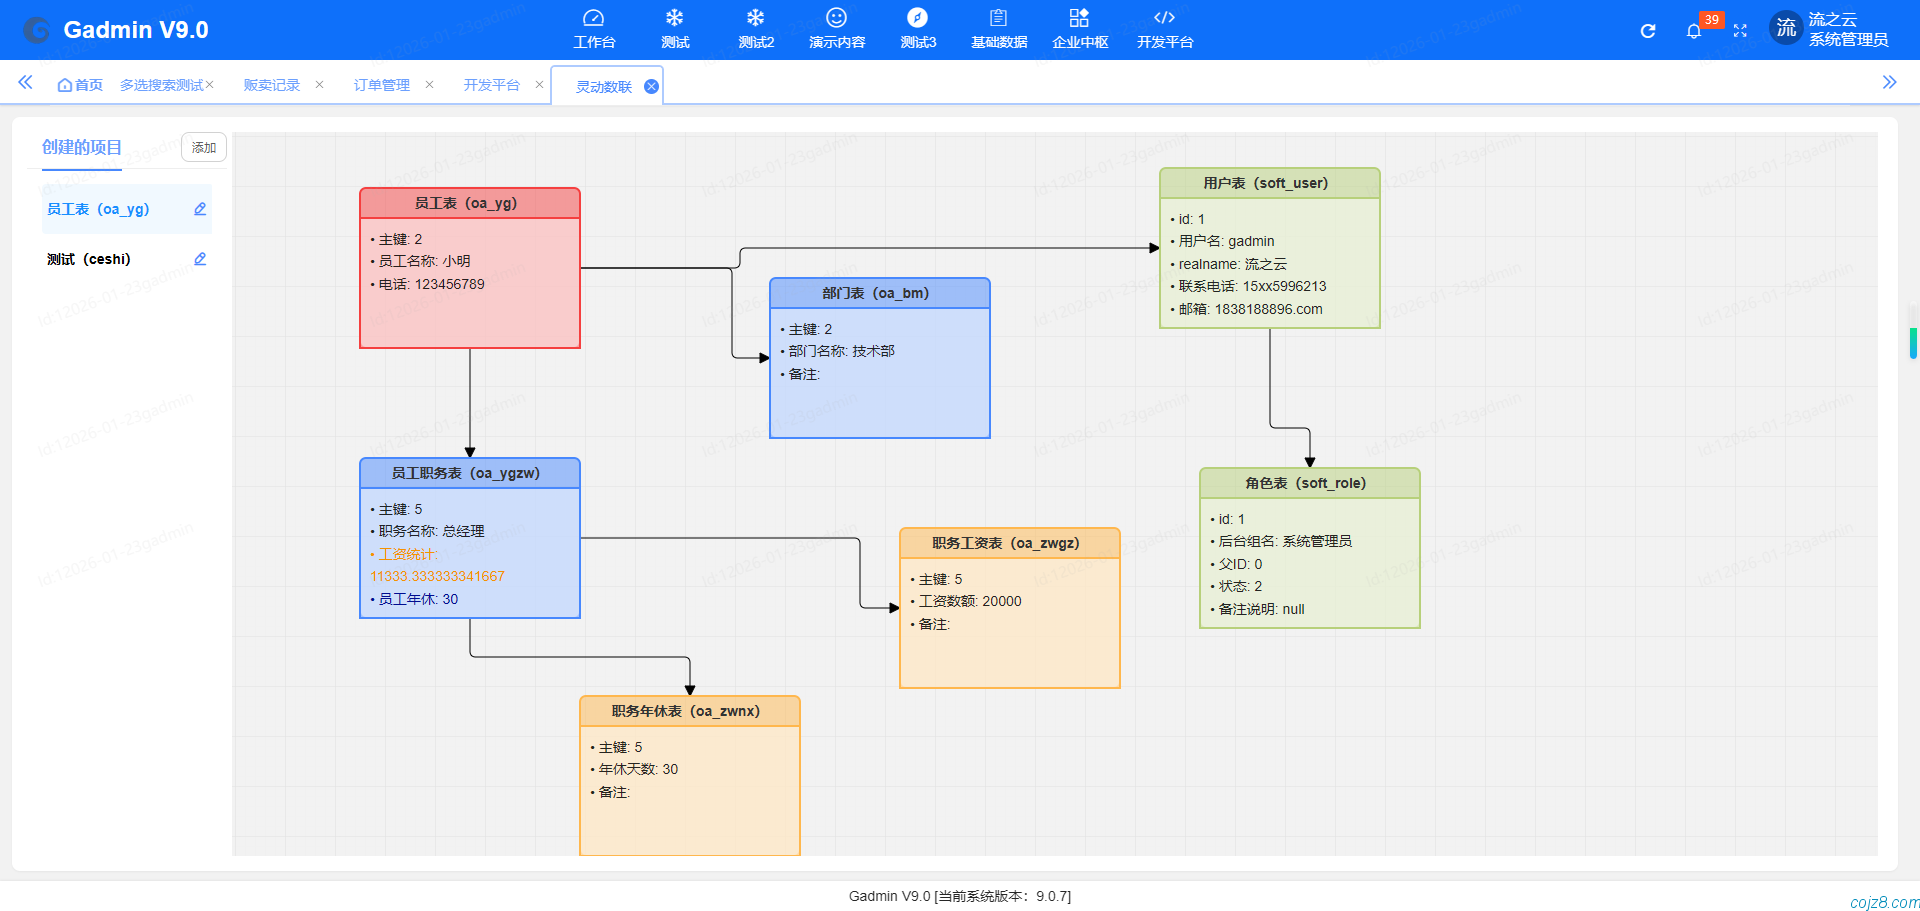The height and width of the screenshot is (911, 1920).
Task: Collapse tabs with the left double chevron
Action: [25, 83]
